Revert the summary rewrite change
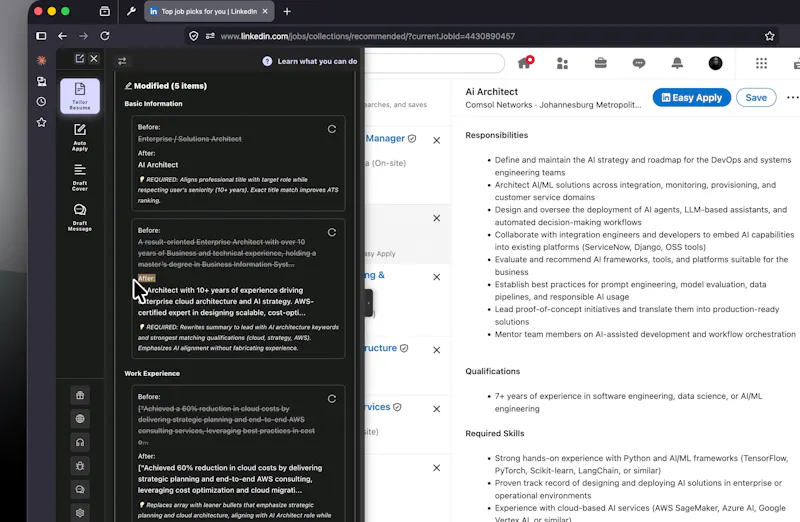 click(332, 233)
